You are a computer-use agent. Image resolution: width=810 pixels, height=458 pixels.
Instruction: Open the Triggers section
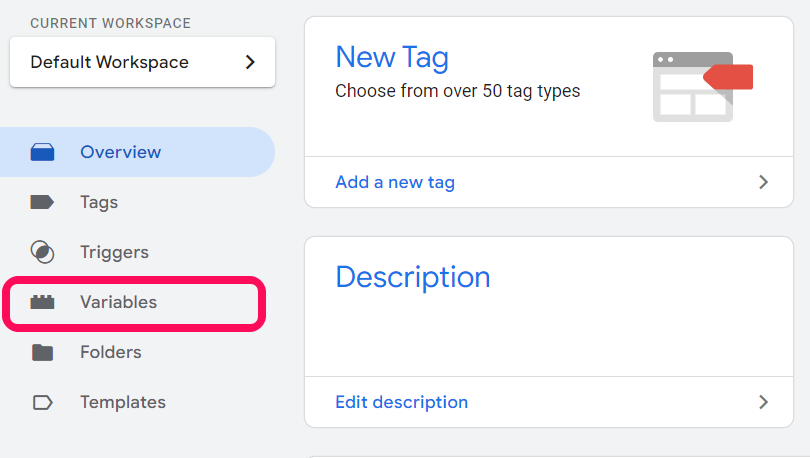(114, 252)
